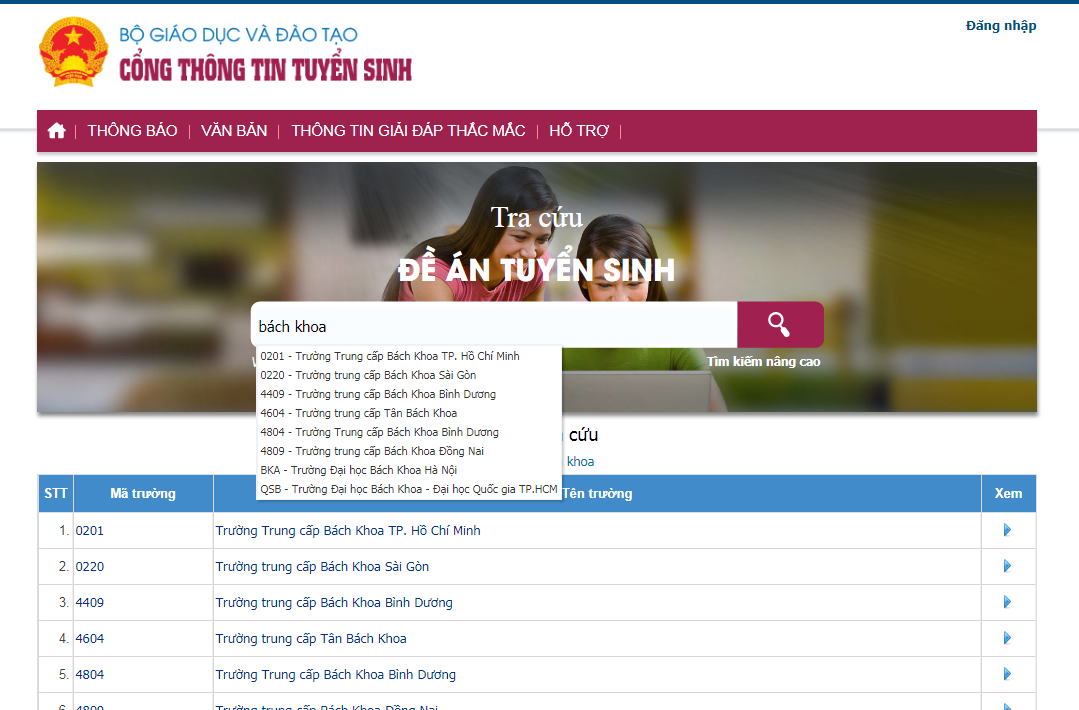Image resolution: width=1079 pixels, height=710 pixels.
Task: Go to the home page icon
Action: coord(56,131)
